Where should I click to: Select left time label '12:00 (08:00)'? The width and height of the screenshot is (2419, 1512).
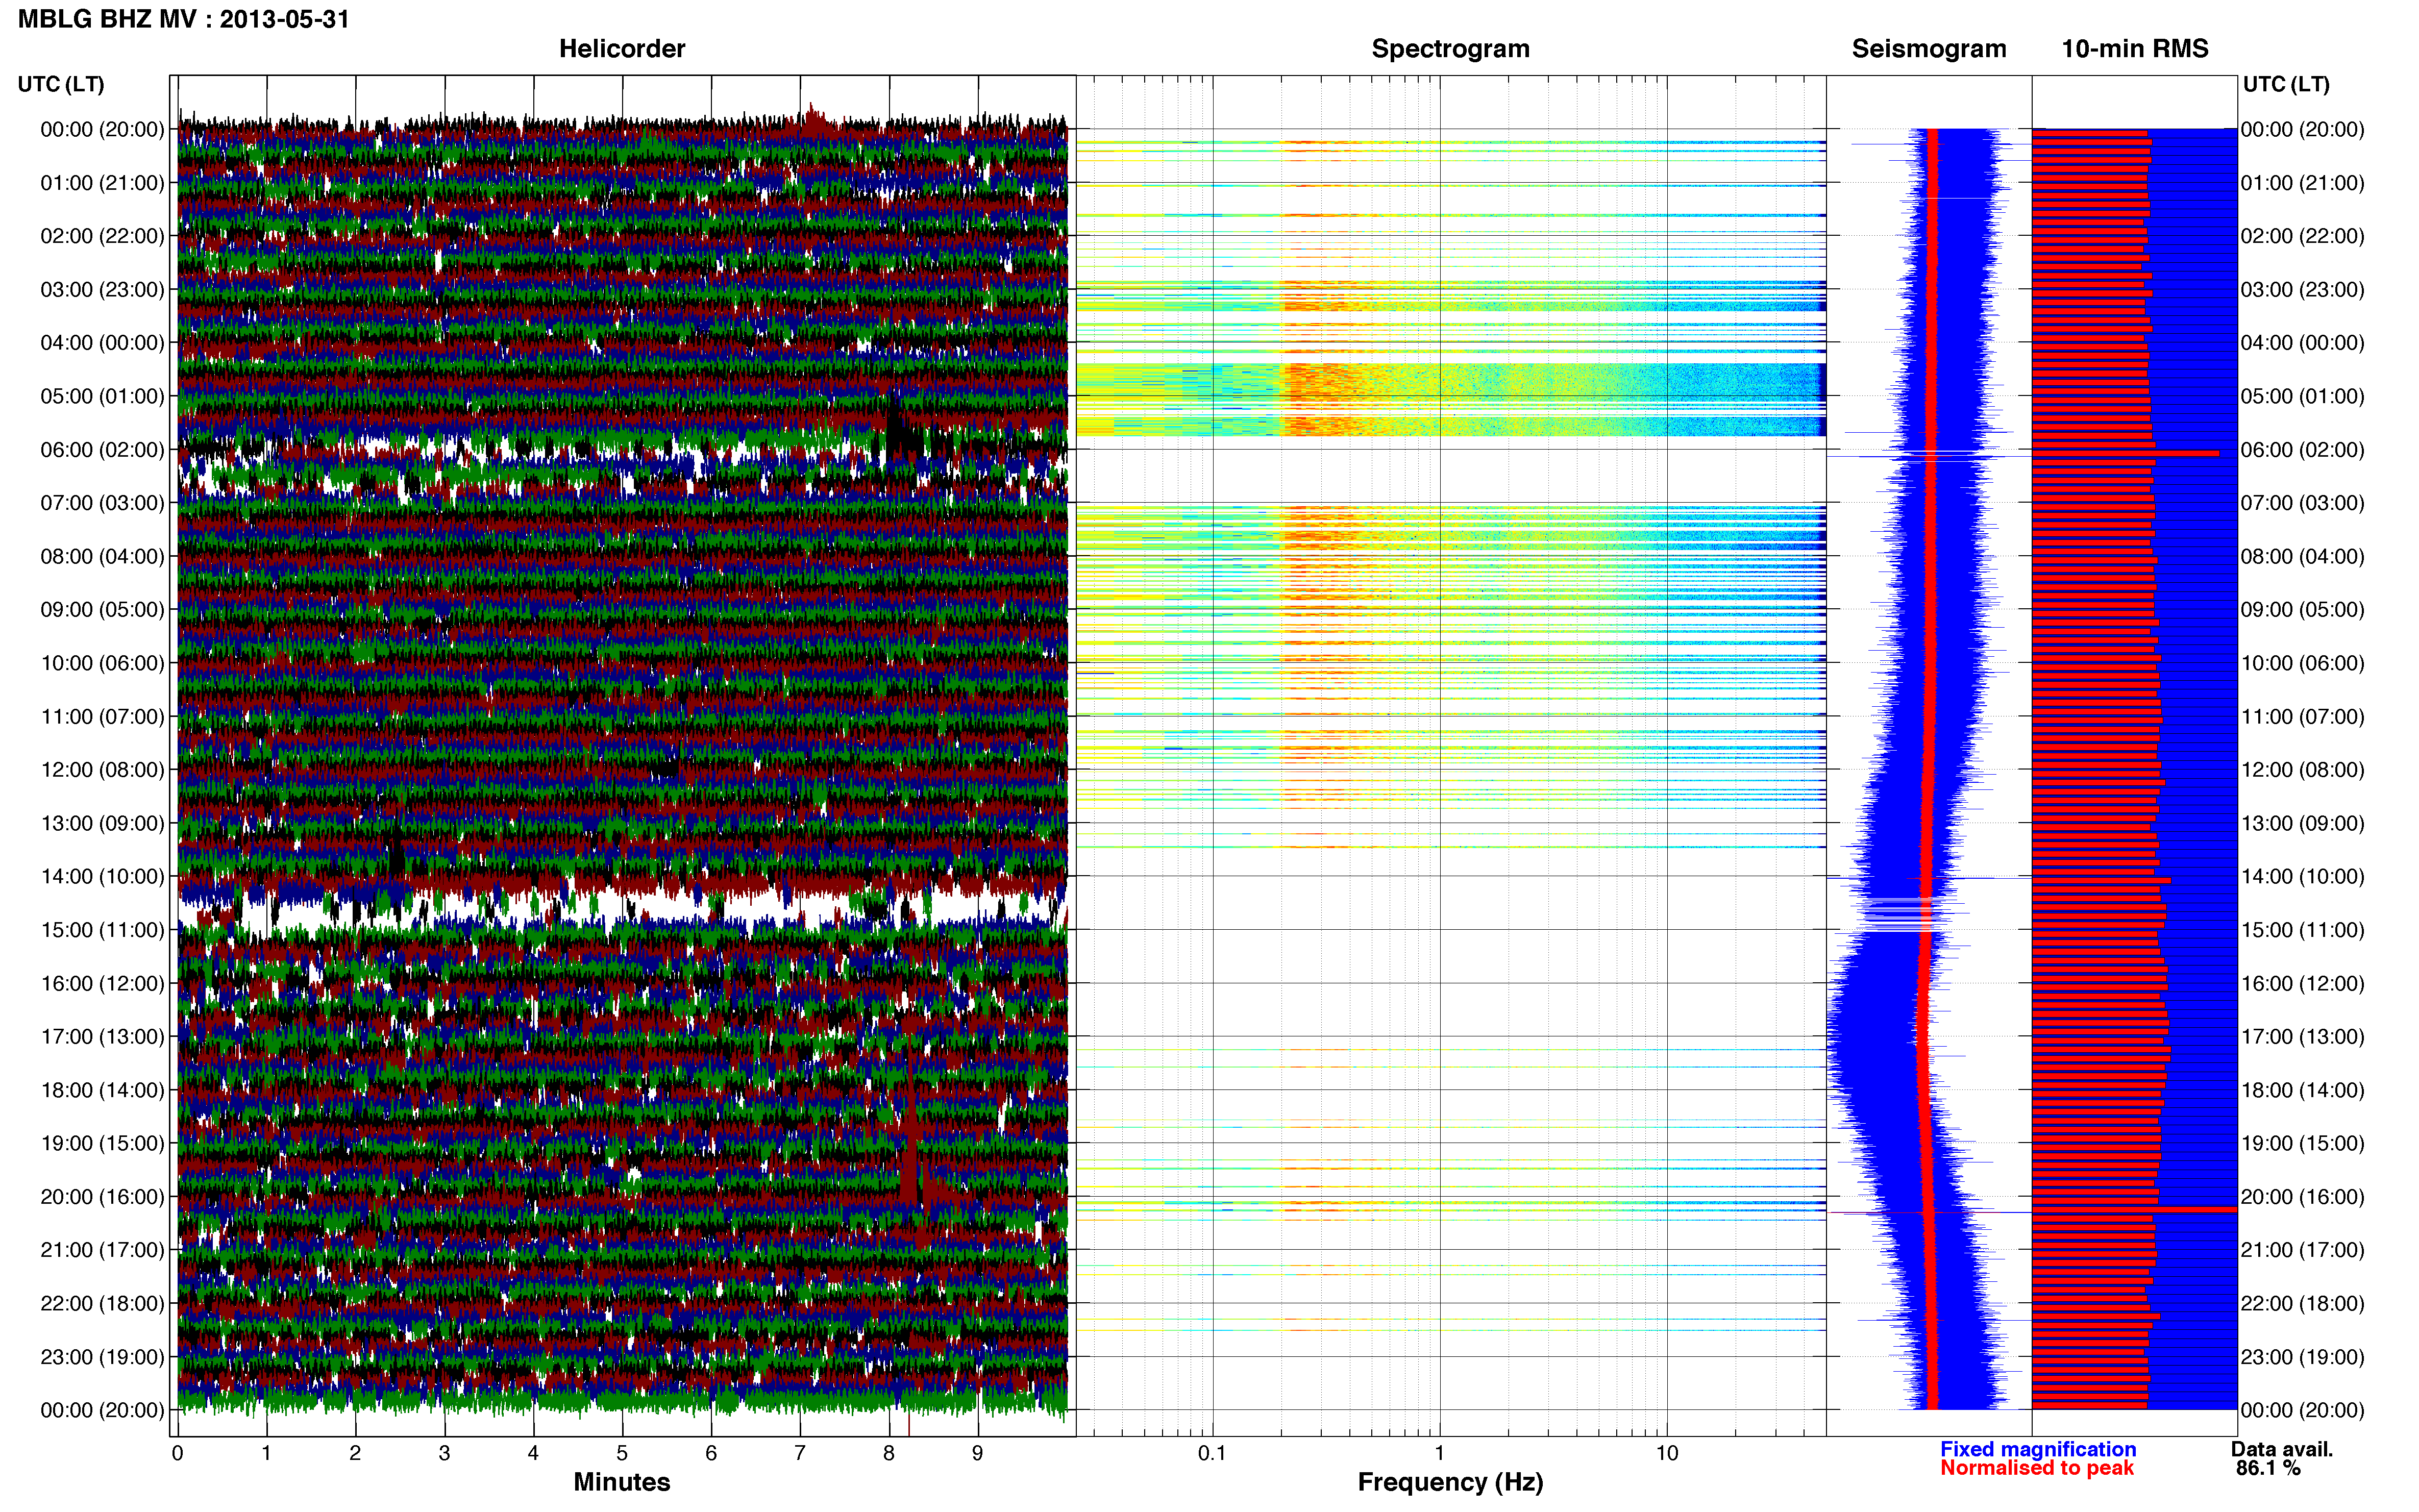(x=102, y=770)
